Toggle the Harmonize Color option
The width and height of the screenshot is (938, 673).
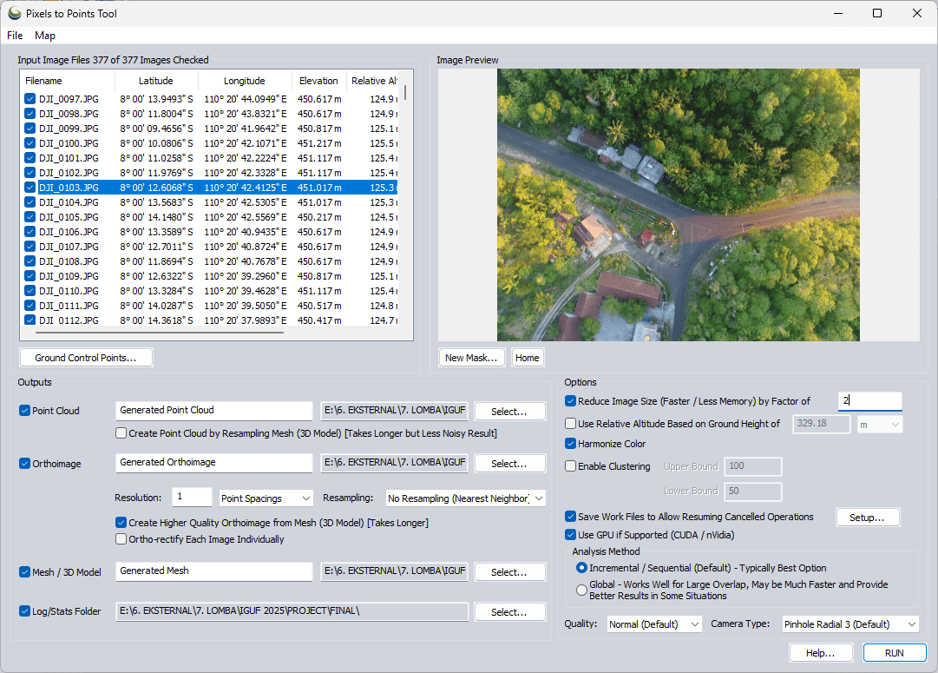tap(571, 443)
